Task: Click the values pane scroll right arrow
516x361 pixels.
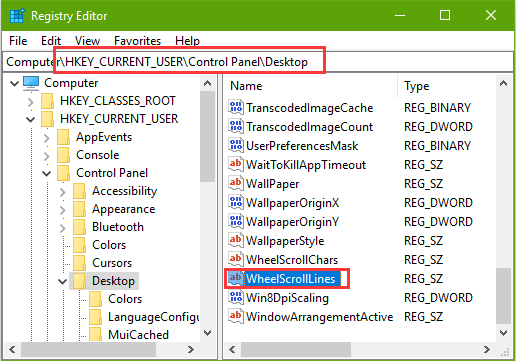Action: pyautogui.click(x=487, y=349)
